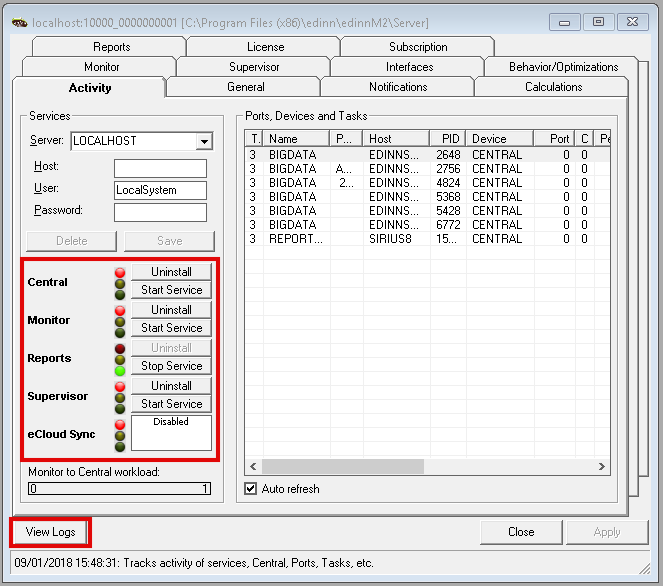Click the green status light for Reports
Viewport: 663px width, 586px height.
(x=120, y=371)
